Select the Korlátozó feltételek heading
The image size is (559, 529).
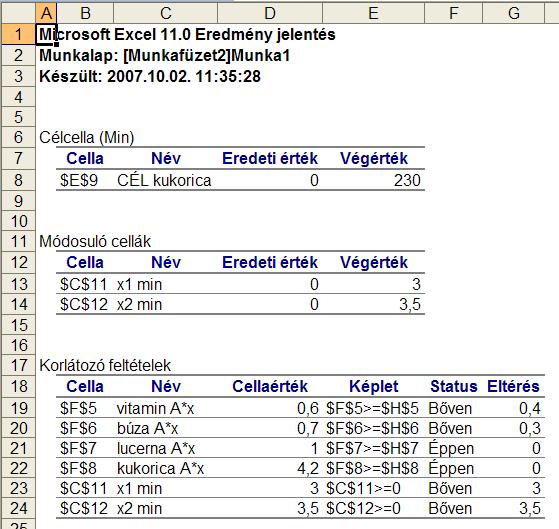coord(105,366)
